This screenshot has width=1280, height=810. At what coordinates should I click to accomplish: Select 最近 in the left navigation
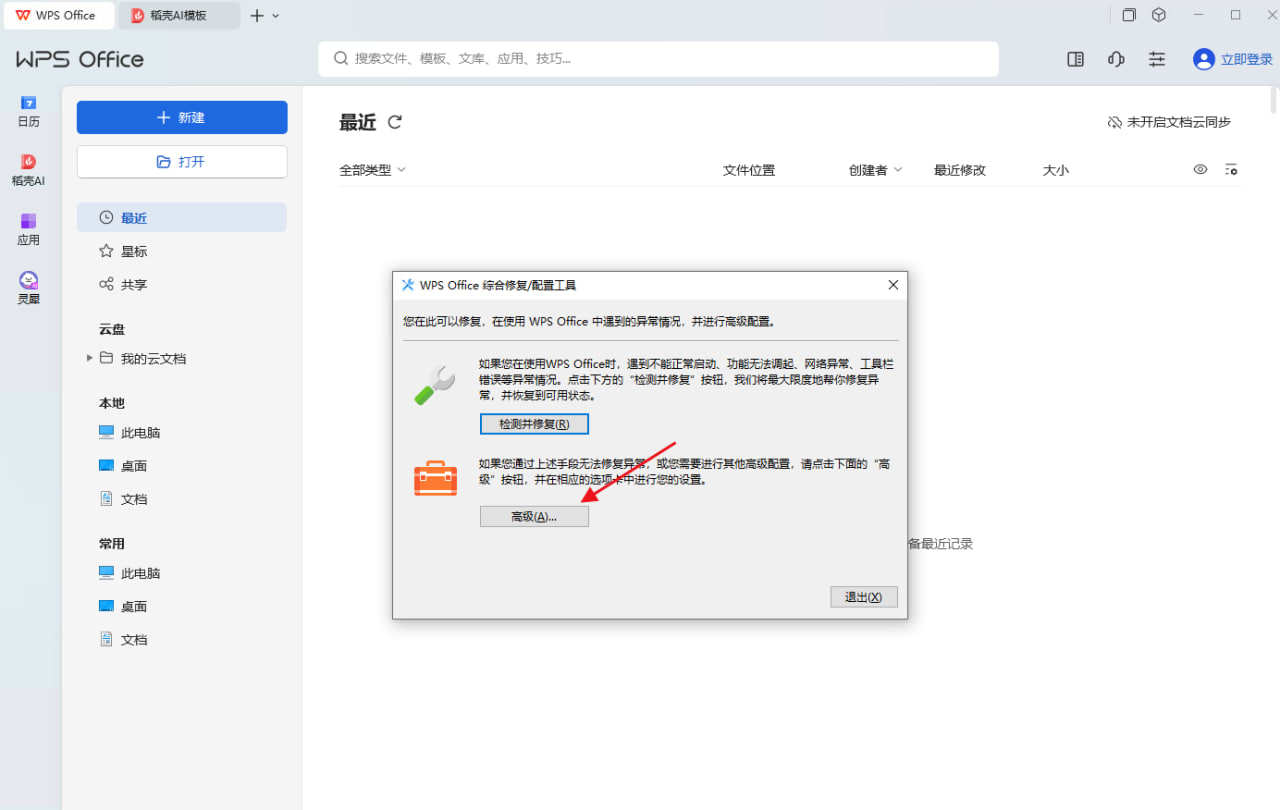pos(182,218)
